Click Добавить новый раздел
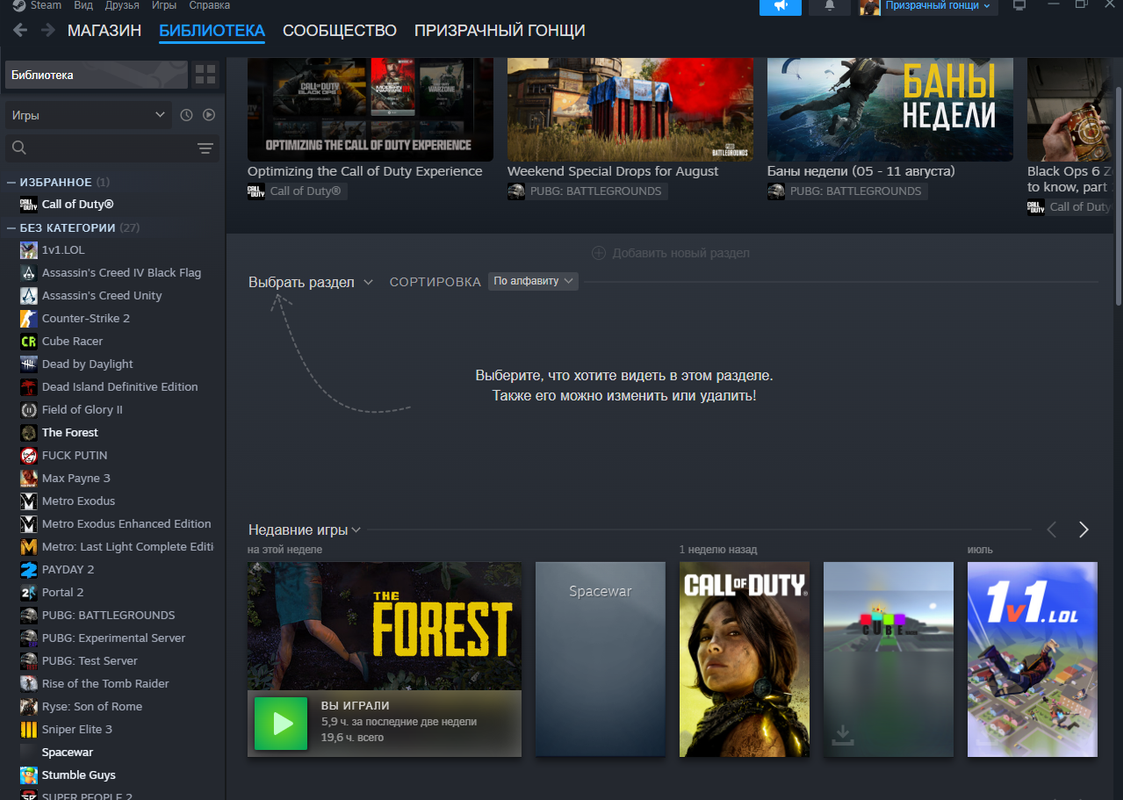Viewport: 1123px width, 800px height. click(x=671, y=253)
